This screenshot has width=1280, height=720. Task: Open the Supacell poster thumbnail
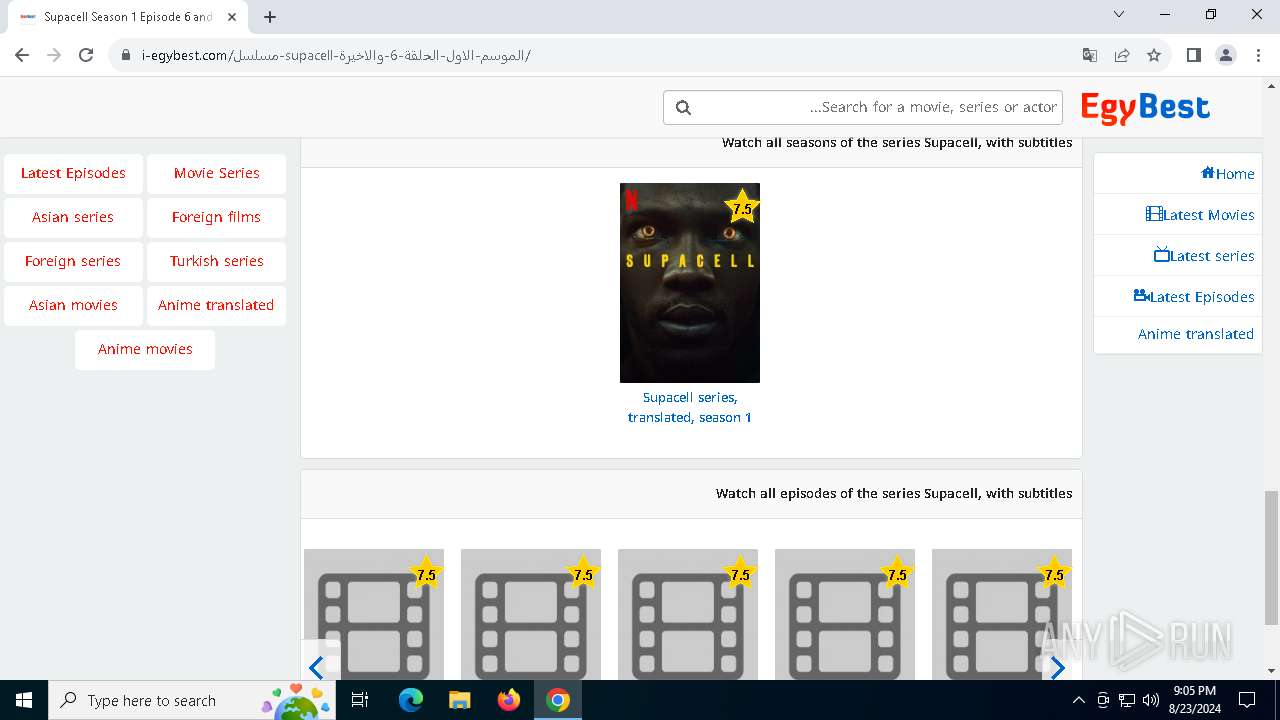tap(690, 283)
